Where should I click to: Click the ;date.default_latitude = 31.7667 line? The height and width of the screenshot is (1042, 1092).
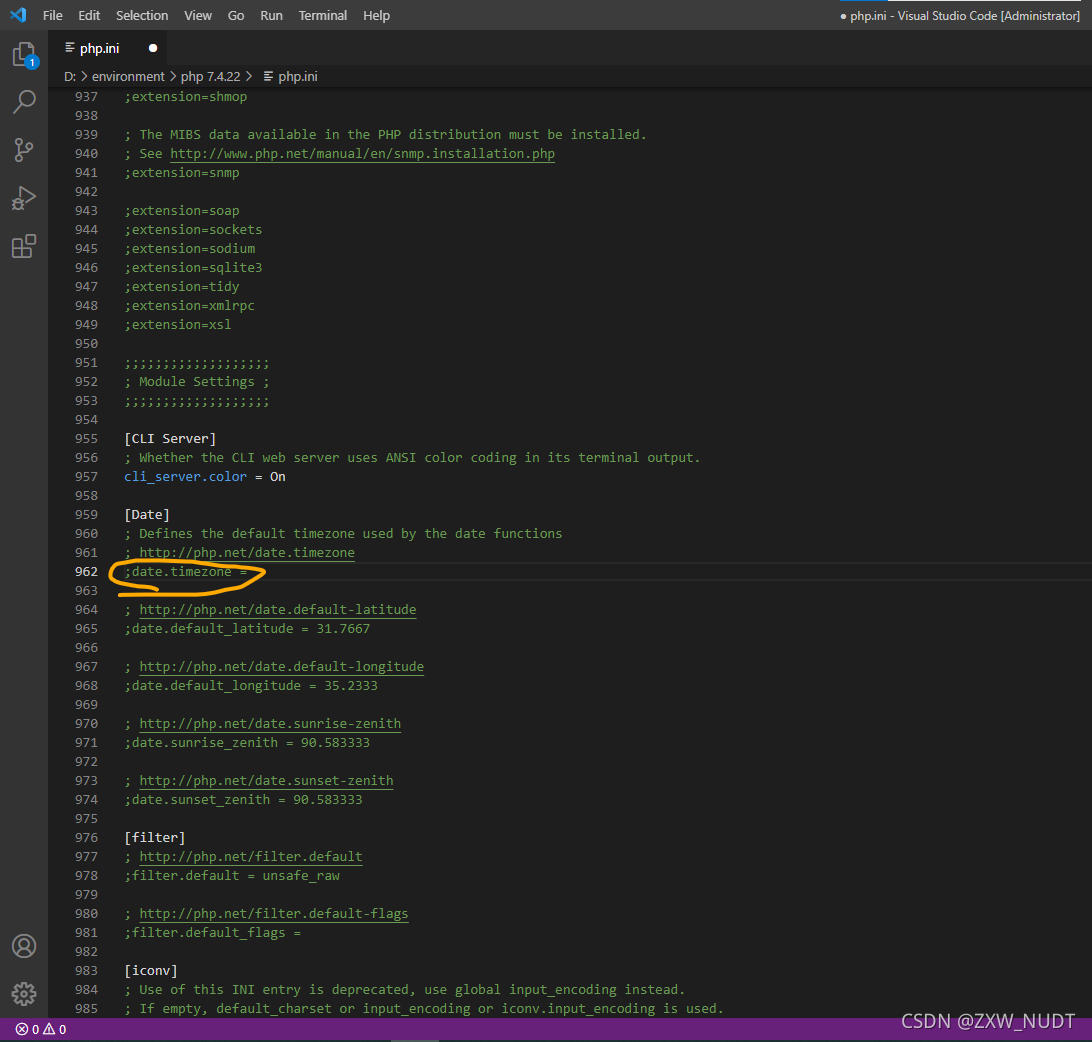click(247, 628)
